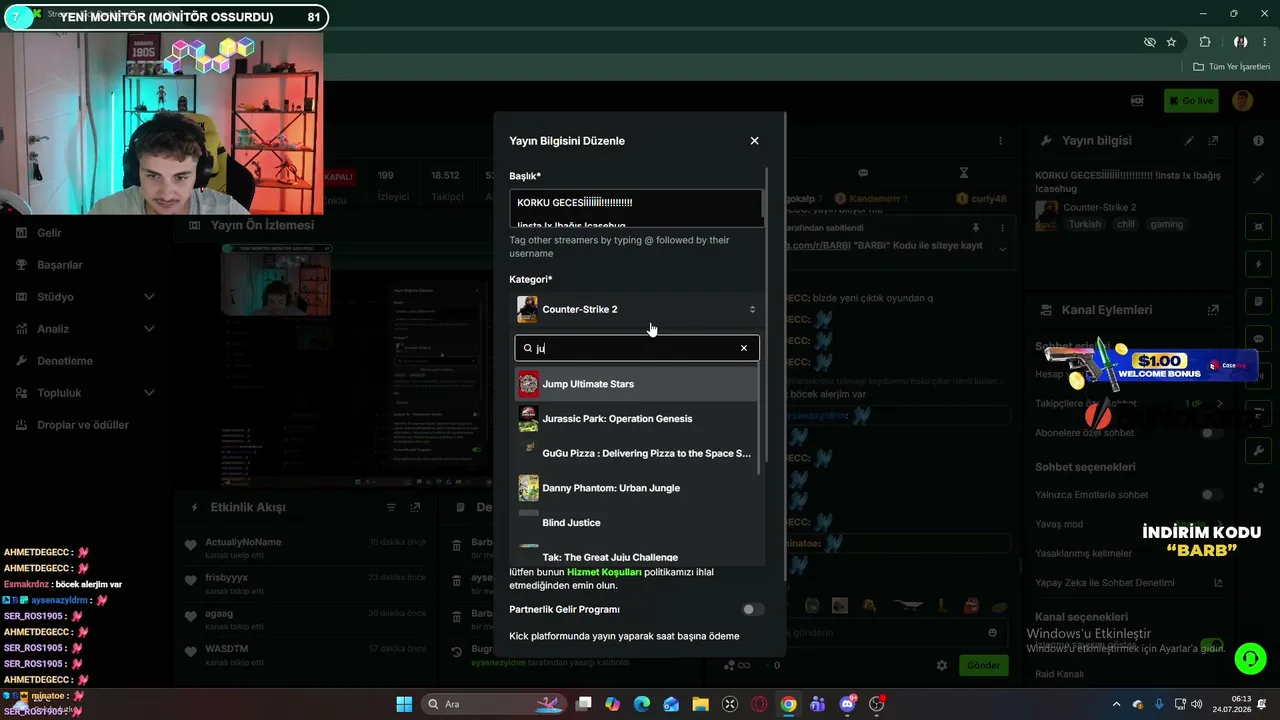This screenshot has height=720, width=1280.
Task: Open the browser Extensions puzzle icon
Action: (x=1205, y=42)
